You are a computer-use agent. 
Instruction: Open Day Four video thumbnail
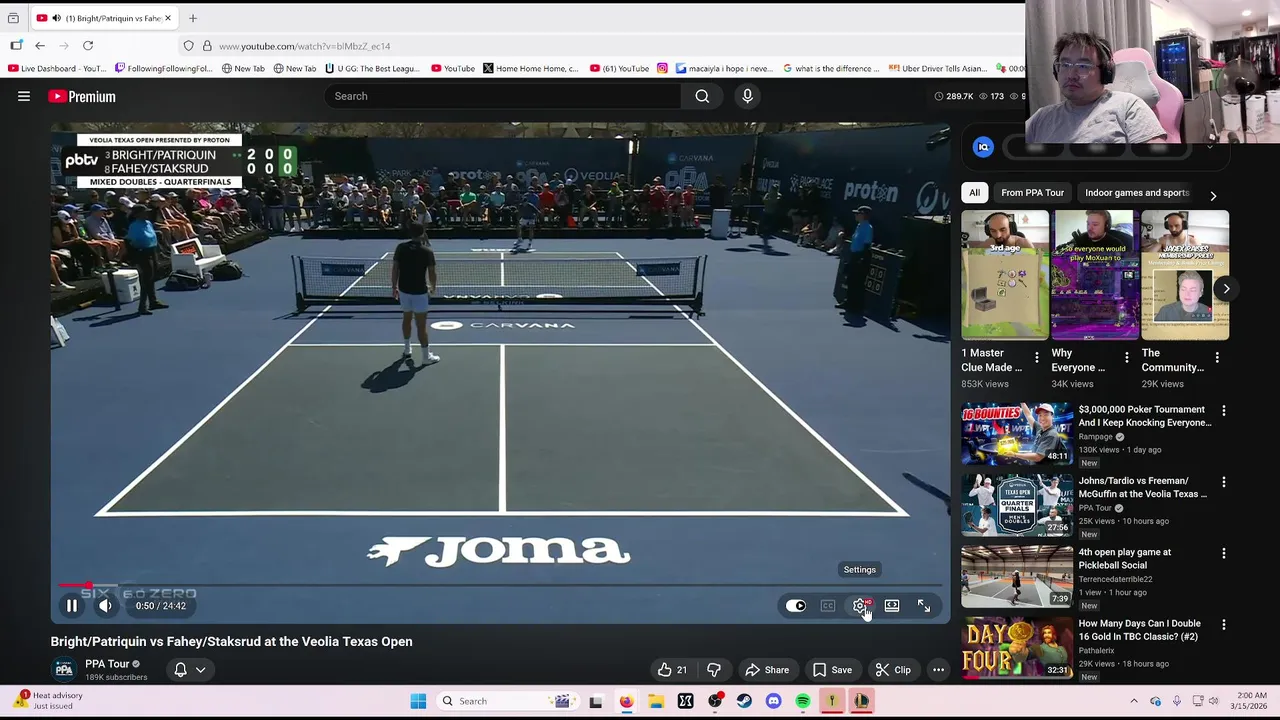coord(1017,648)
